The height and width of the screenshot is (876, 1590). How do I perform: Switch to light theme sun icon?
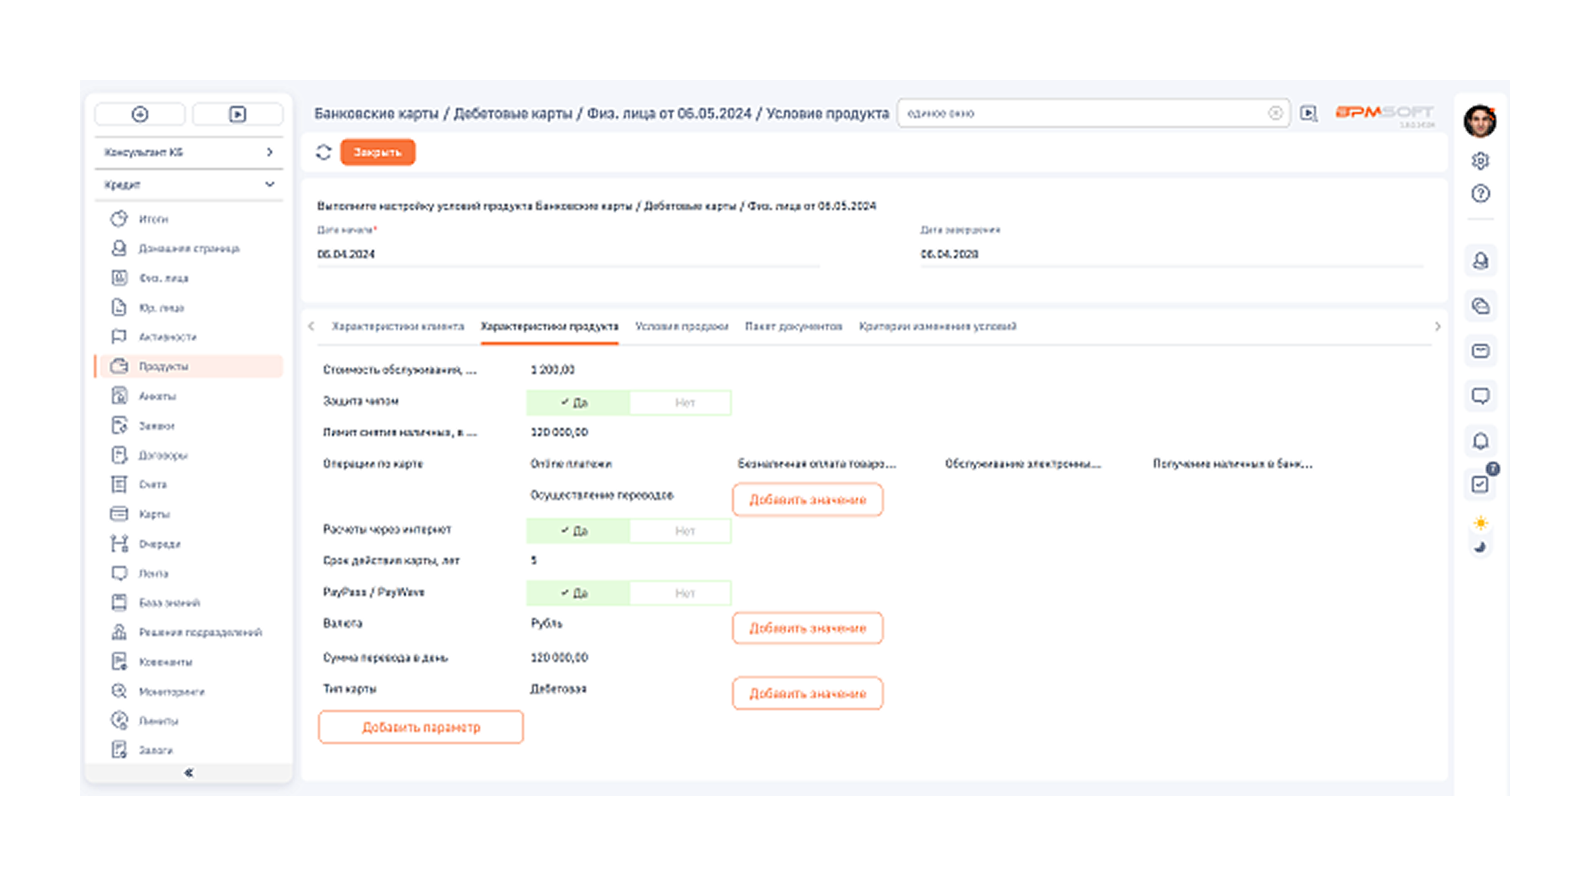coord(1480,523)
